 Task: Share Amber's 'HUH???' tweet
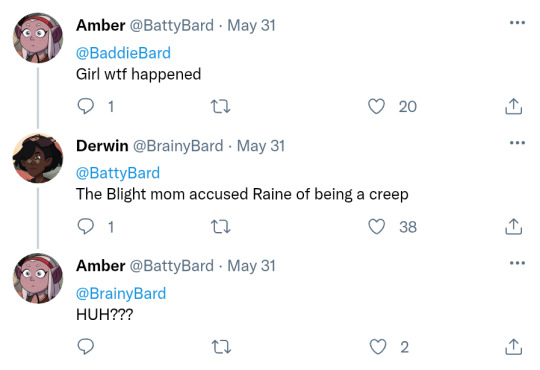[513, 347]
